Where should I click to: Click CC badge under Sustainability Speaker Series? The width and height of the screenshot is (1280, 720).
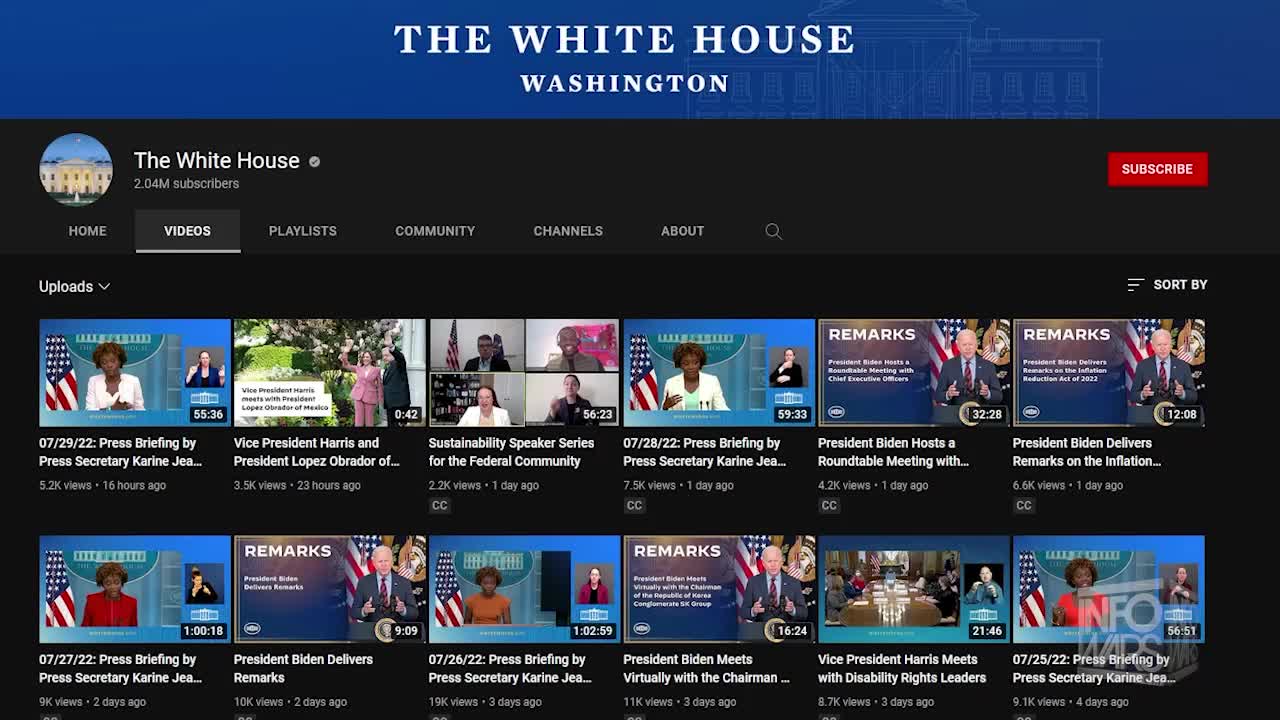tap(439, 506)
